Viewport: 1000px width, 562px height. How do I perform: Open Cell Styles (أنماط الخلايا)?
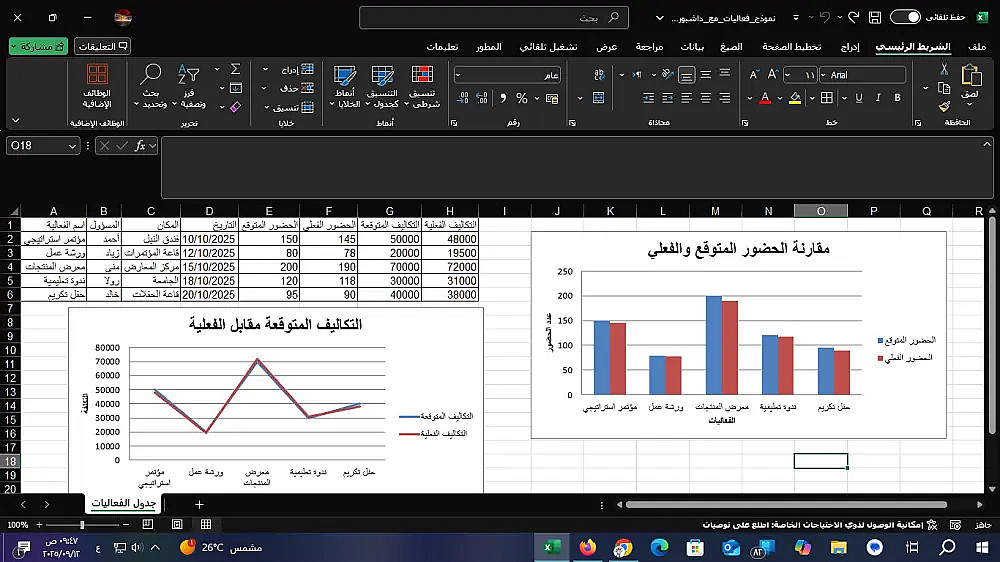345,87
